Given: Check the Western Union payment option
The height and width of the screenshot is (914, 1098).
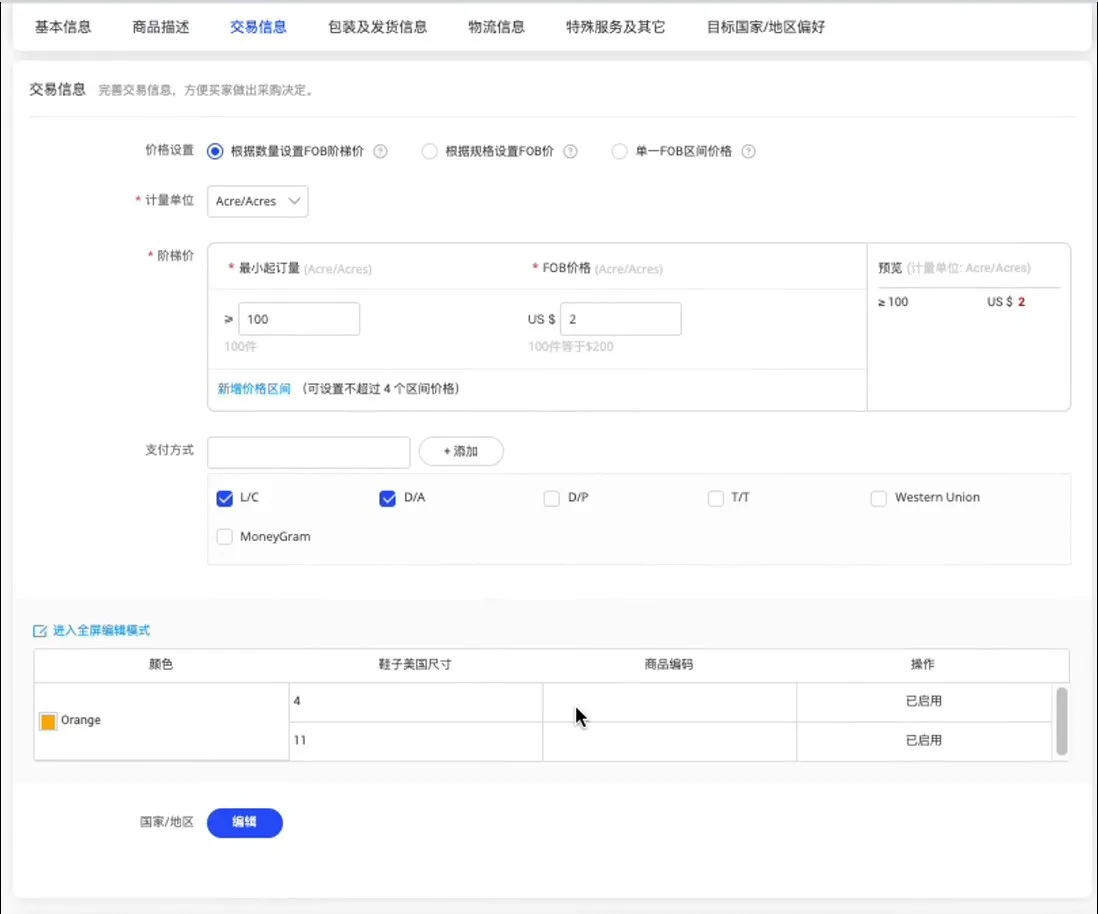Looking at the screenshot, I should pyautogui.click(x=878, y=498).
